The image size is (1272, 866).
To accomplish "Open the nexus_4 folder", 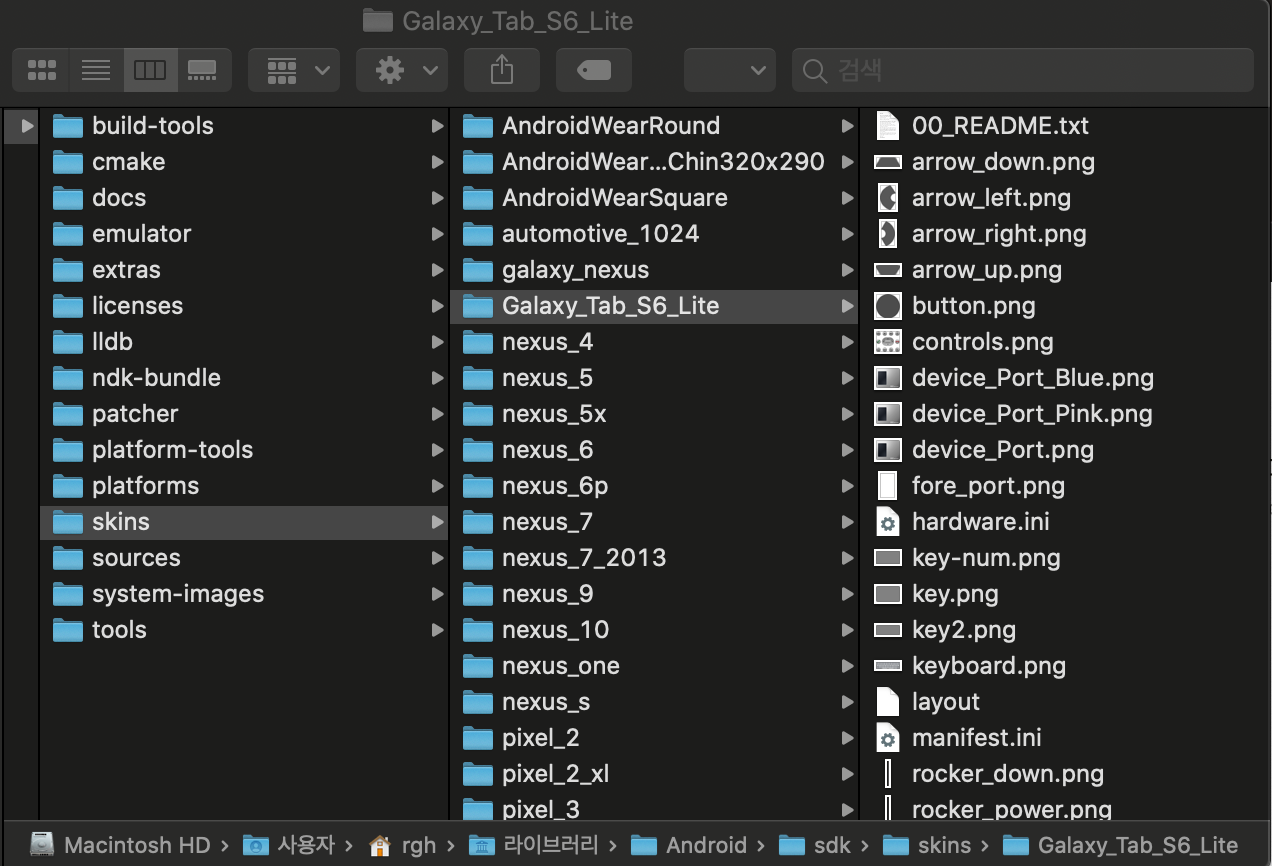I will point(654,342).
